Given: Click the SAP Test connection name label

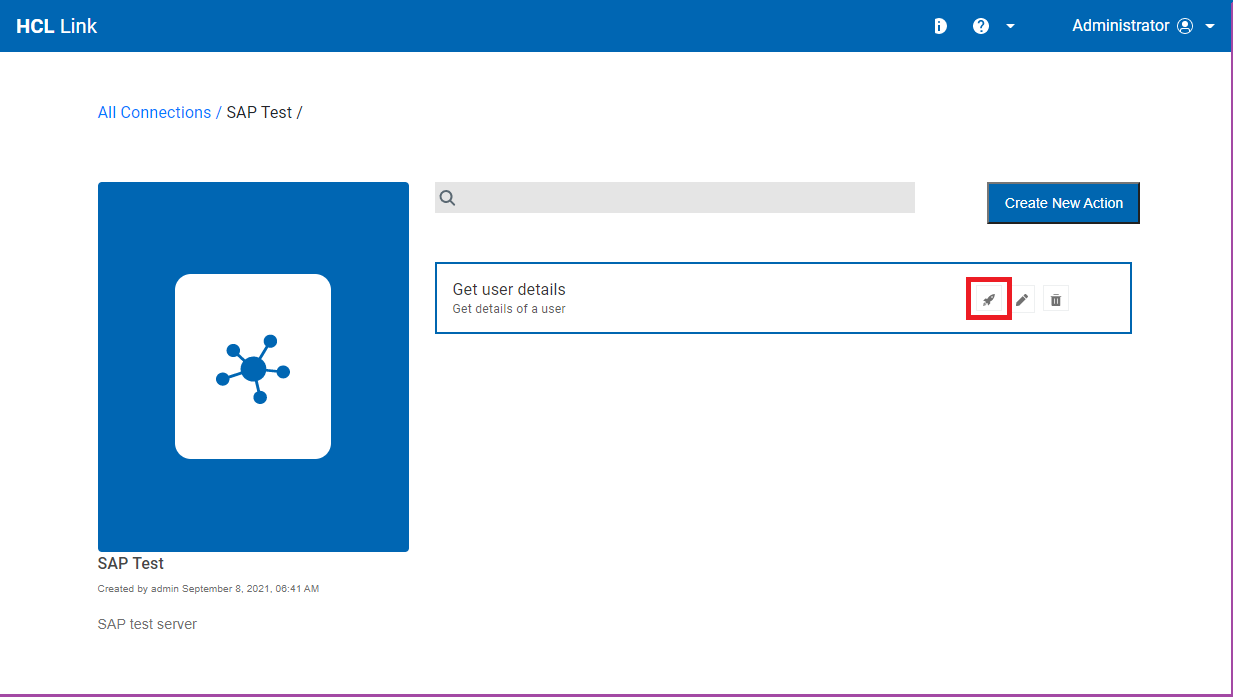Looking at the screenshot, I should pyautogui.click(x=131, y=563).
